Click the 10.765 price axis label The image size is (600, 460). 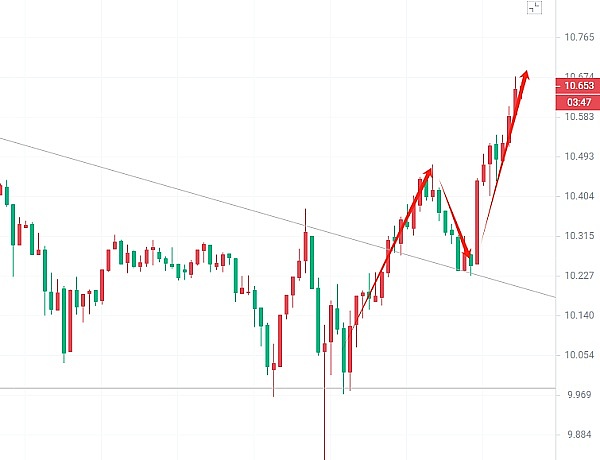[x=579, y=38]
